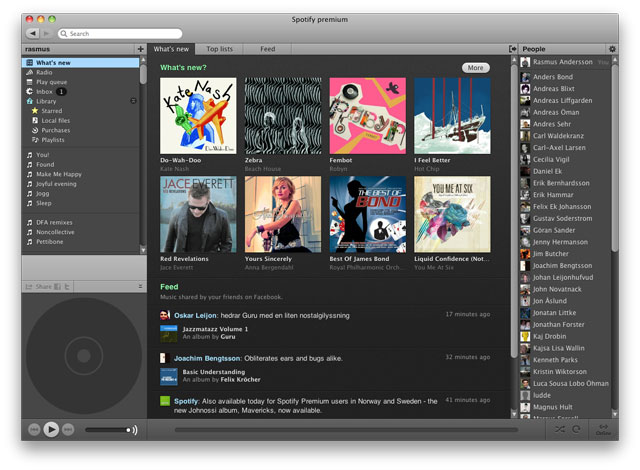Open People panel settings gear
This screenshot has height=470, width=640.
tap(612, 49)
